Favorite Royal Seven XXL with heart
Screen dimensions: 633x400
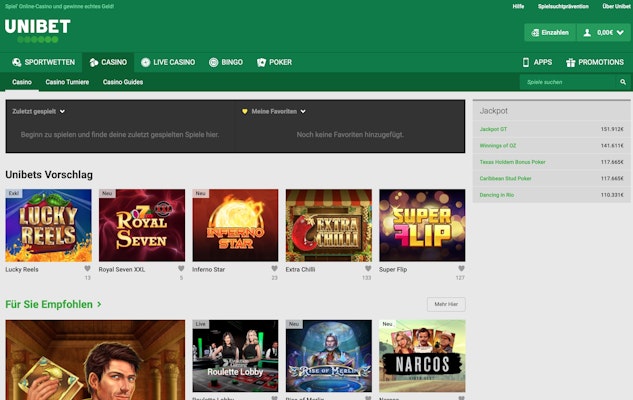click(181, 268)
